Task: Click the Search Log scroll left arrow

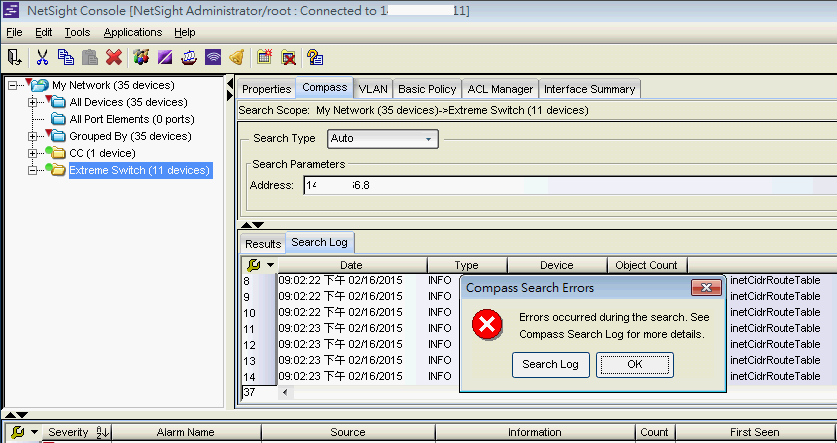Action: 285,392
